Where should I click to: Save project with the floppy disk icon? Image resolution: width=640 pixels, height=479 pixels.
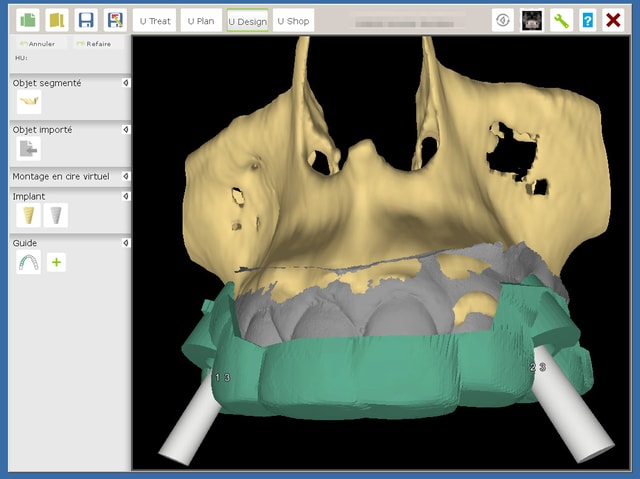[87, 20]
